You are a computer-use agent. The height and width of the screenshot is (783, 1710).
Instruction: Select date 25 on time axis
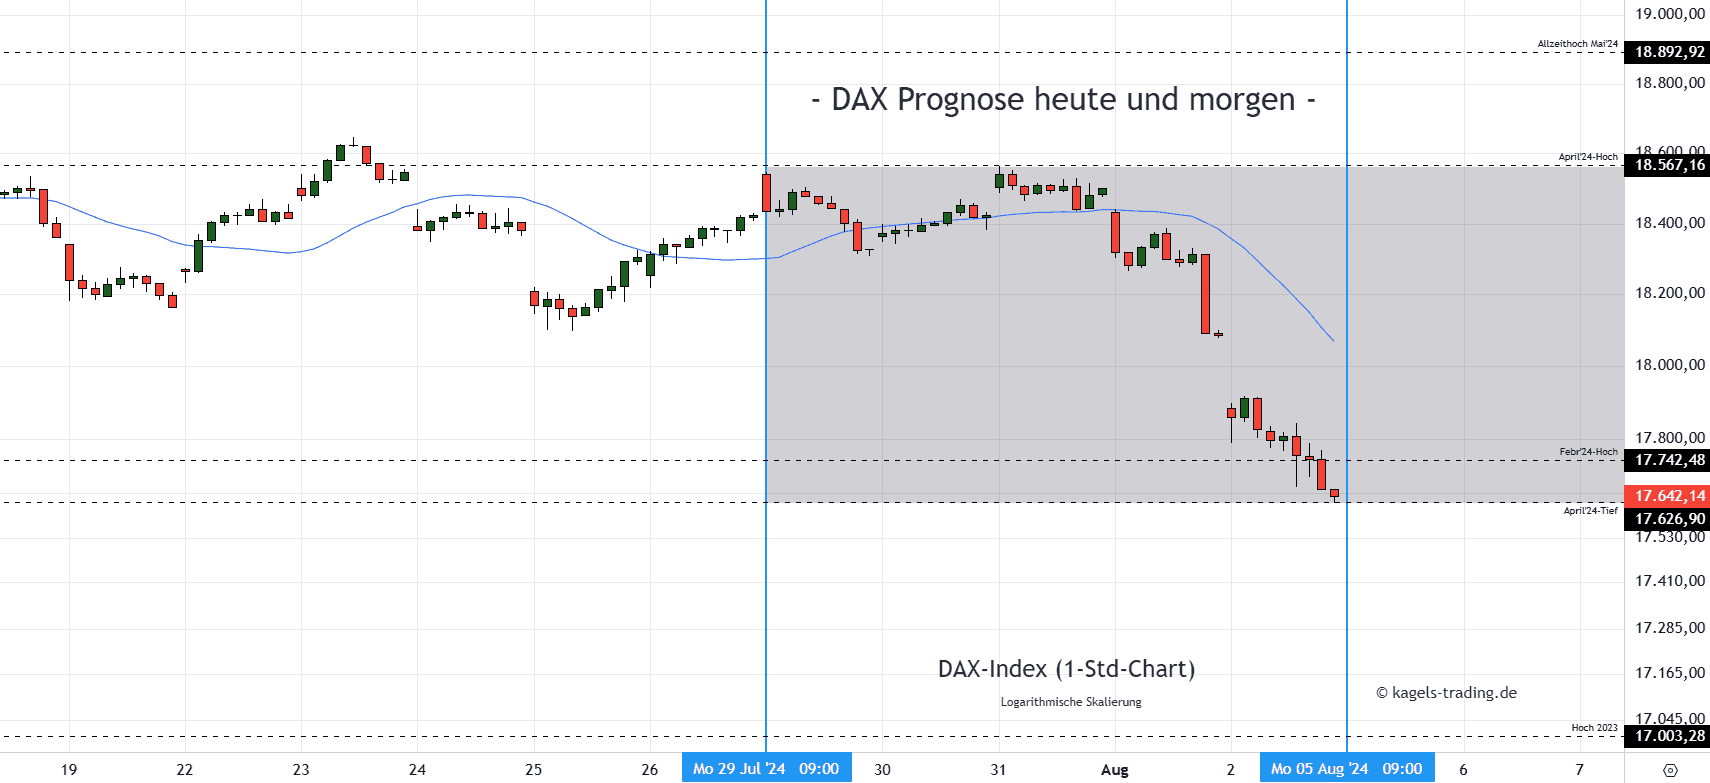tap(533, 769)
